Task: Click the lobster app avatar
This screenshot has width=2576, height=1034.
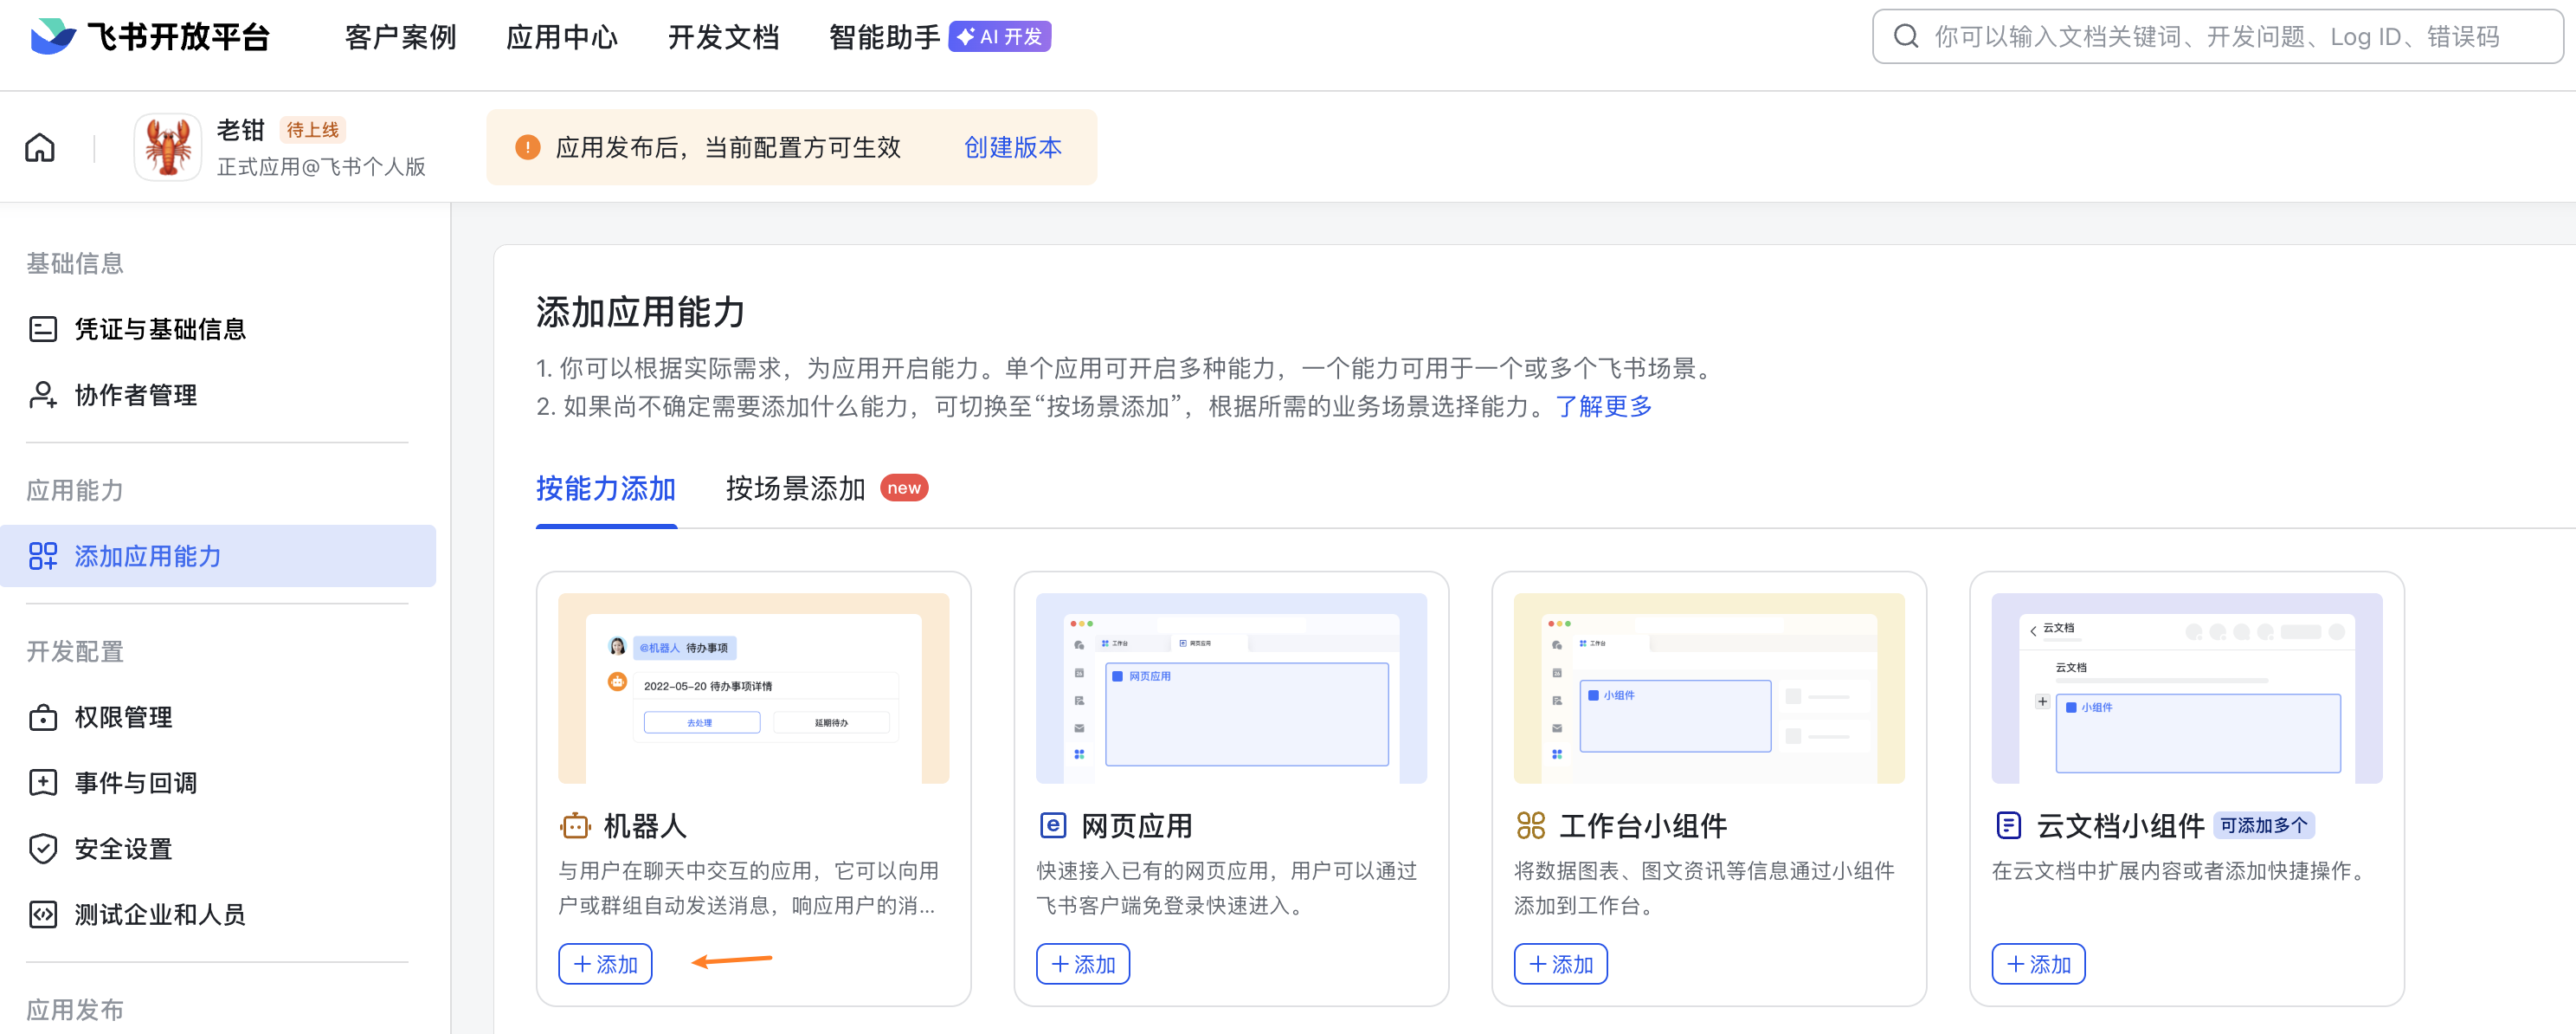Action: (x=168, y=147)
